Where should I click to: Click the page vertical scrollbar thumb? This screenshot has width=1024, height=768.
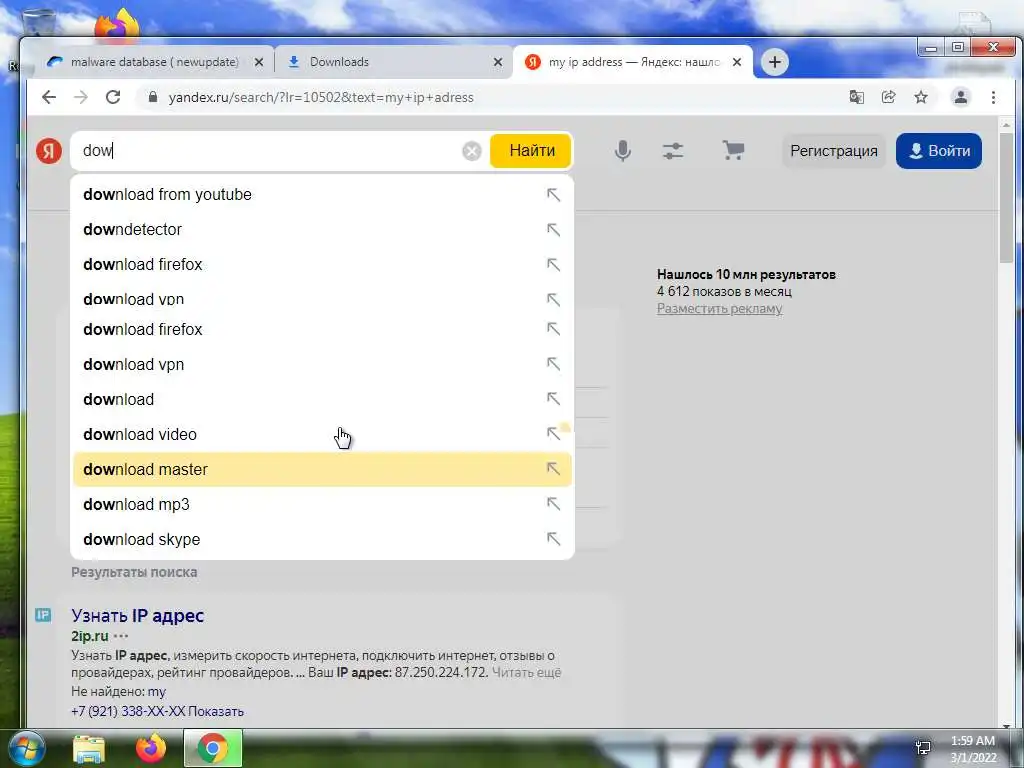tap(1006, 199)
